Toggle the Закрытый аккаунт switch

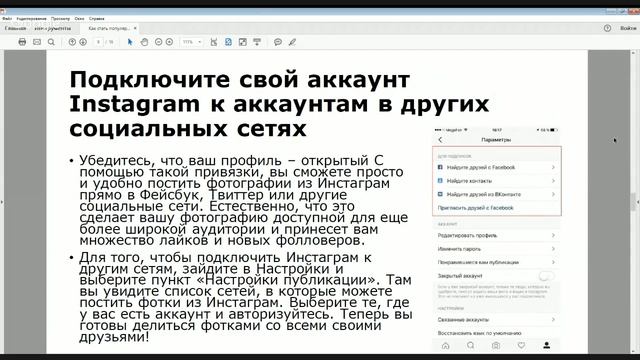(x=547, y=276)
